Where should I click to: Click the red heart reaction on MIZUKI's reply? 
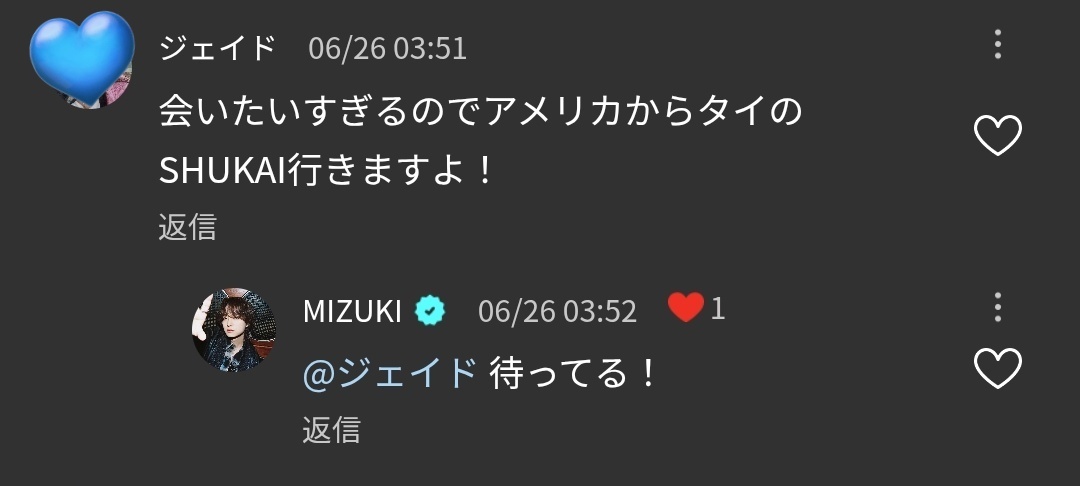click(x=686, y=308)
